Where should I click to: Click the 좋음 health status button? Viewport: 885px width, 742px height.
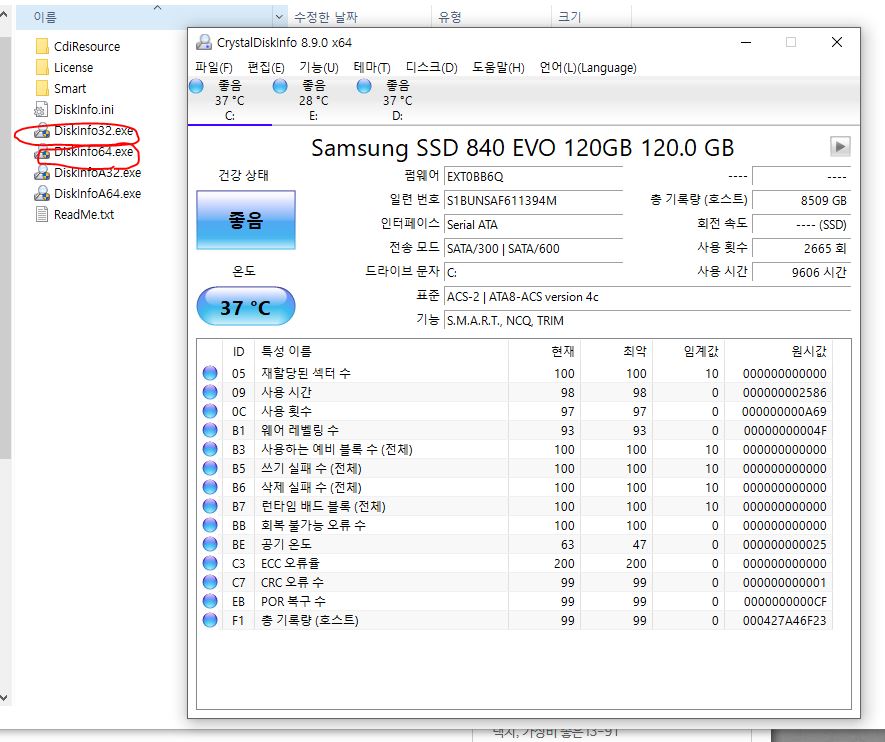click(246, 219)
